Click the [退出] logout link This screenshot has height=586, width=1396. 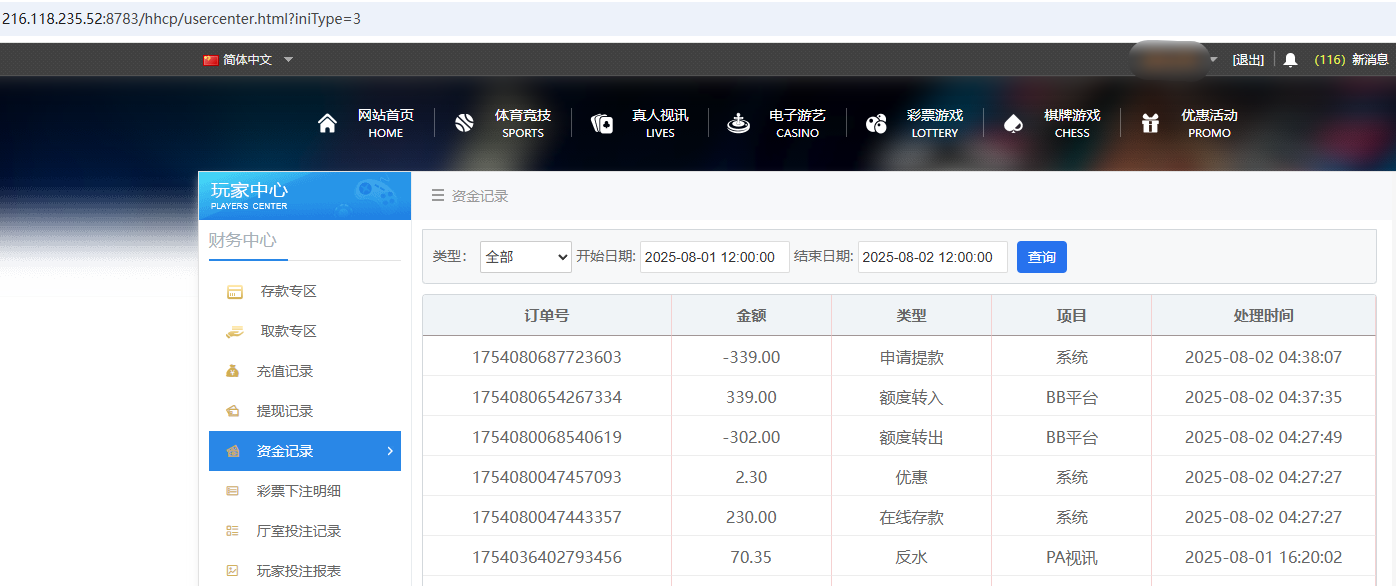pyautogui.click(x=1248, y=59)
